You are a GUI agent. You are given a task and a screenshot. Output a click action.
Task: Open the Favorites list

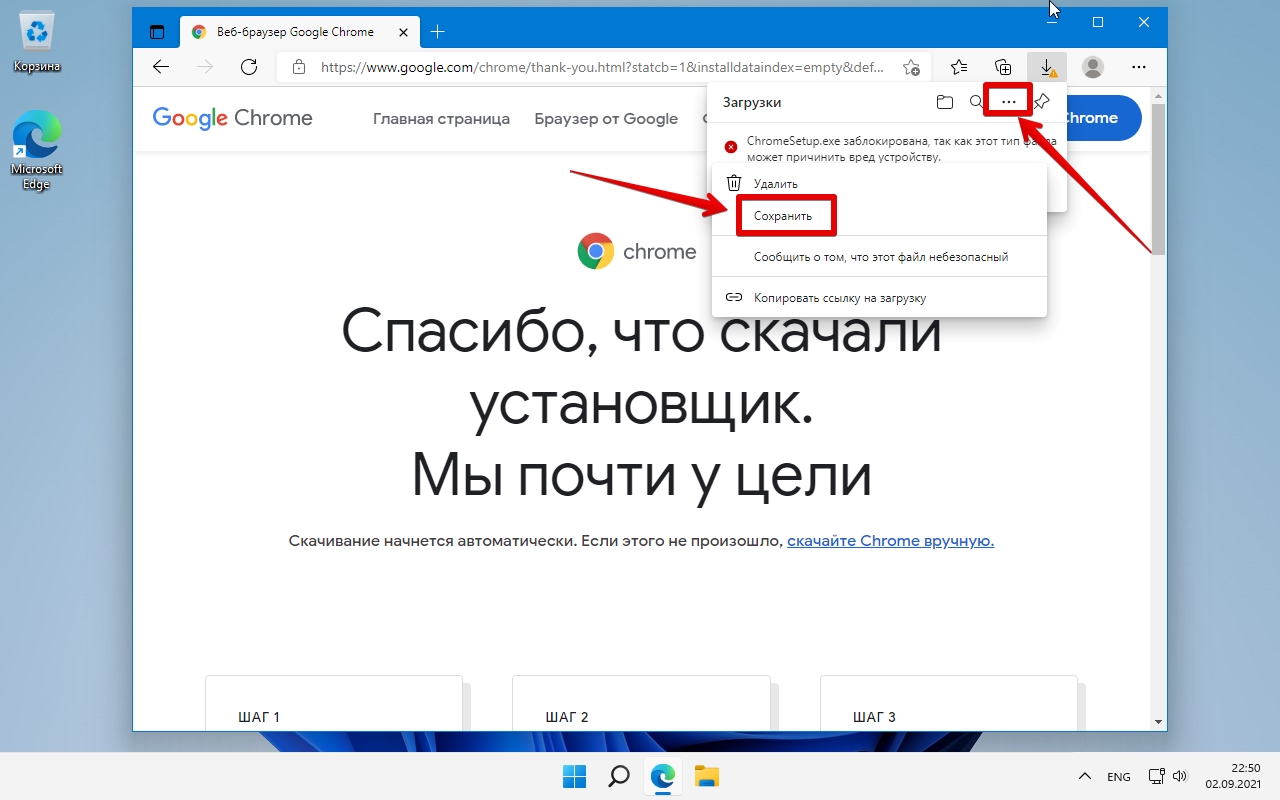point(959,67)
